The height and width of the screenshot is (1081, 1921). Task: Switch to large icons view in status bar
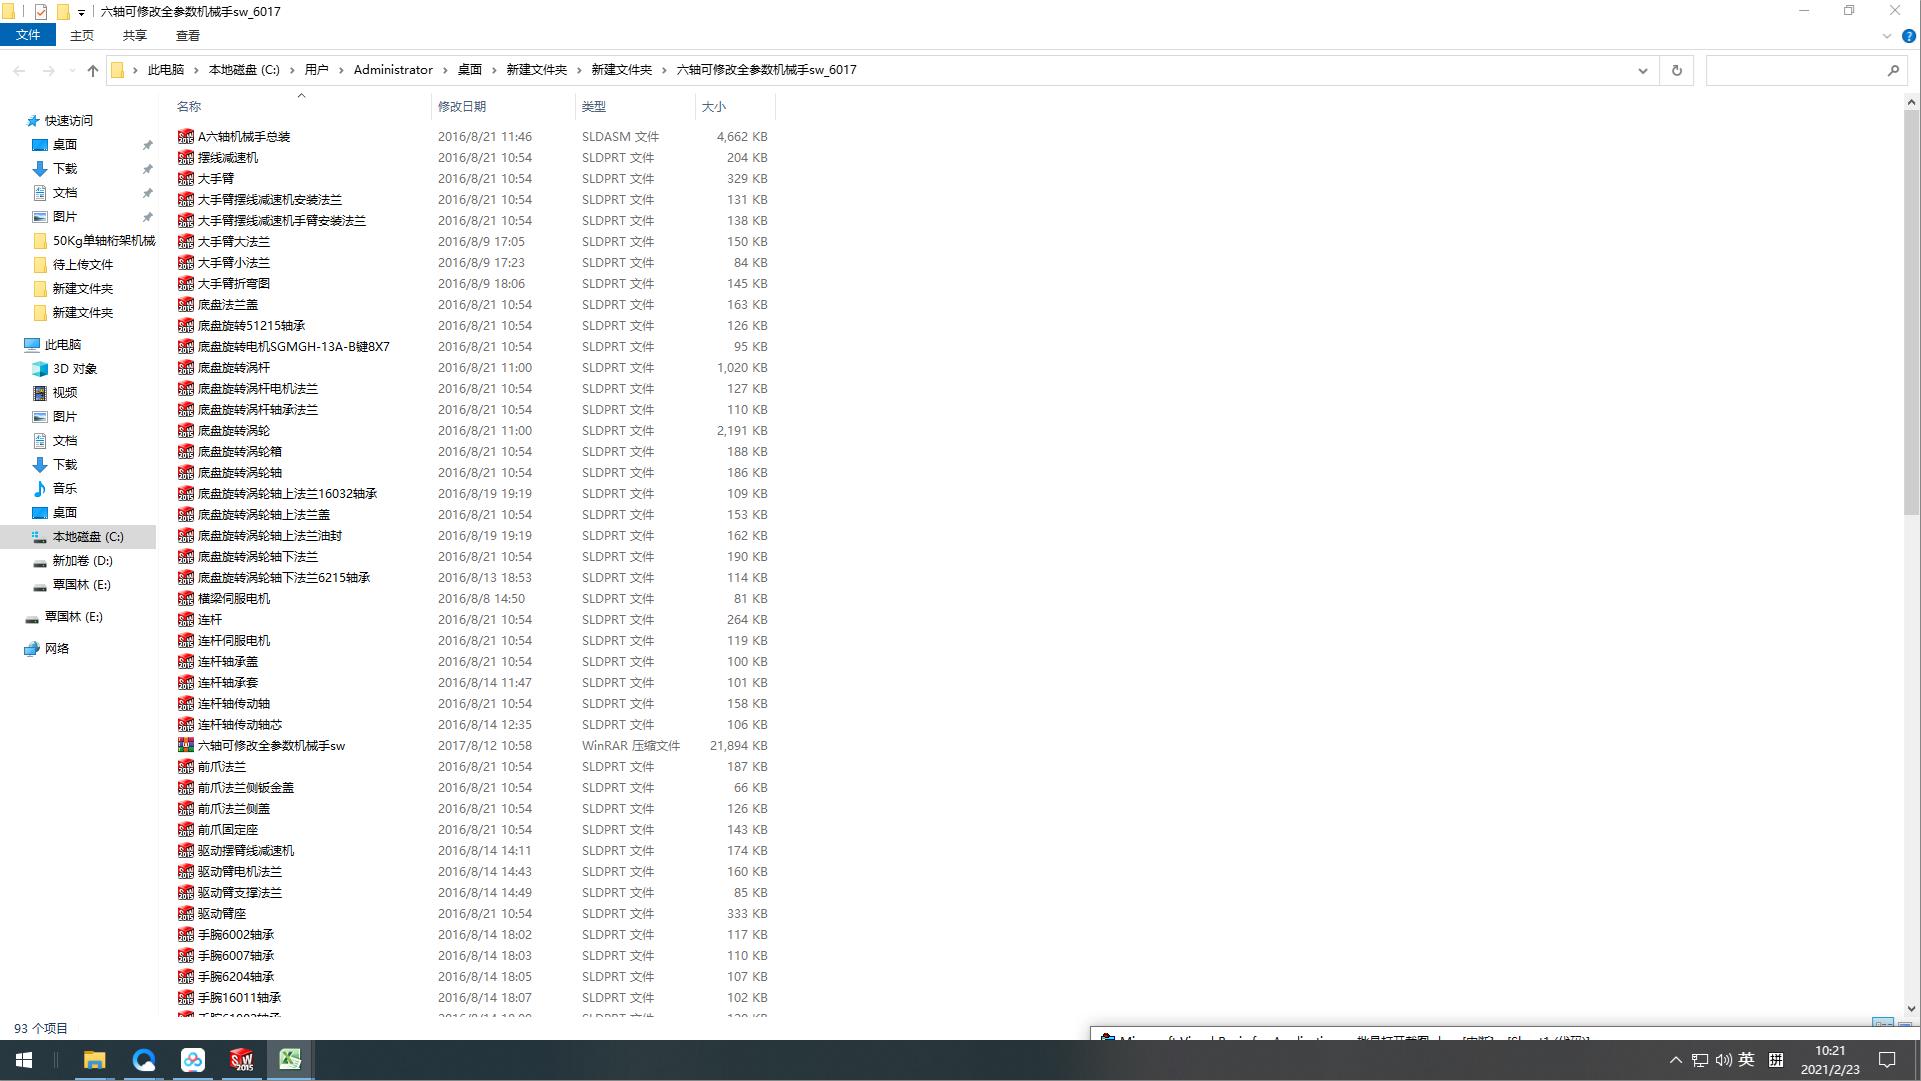tap(1905, 1026)
